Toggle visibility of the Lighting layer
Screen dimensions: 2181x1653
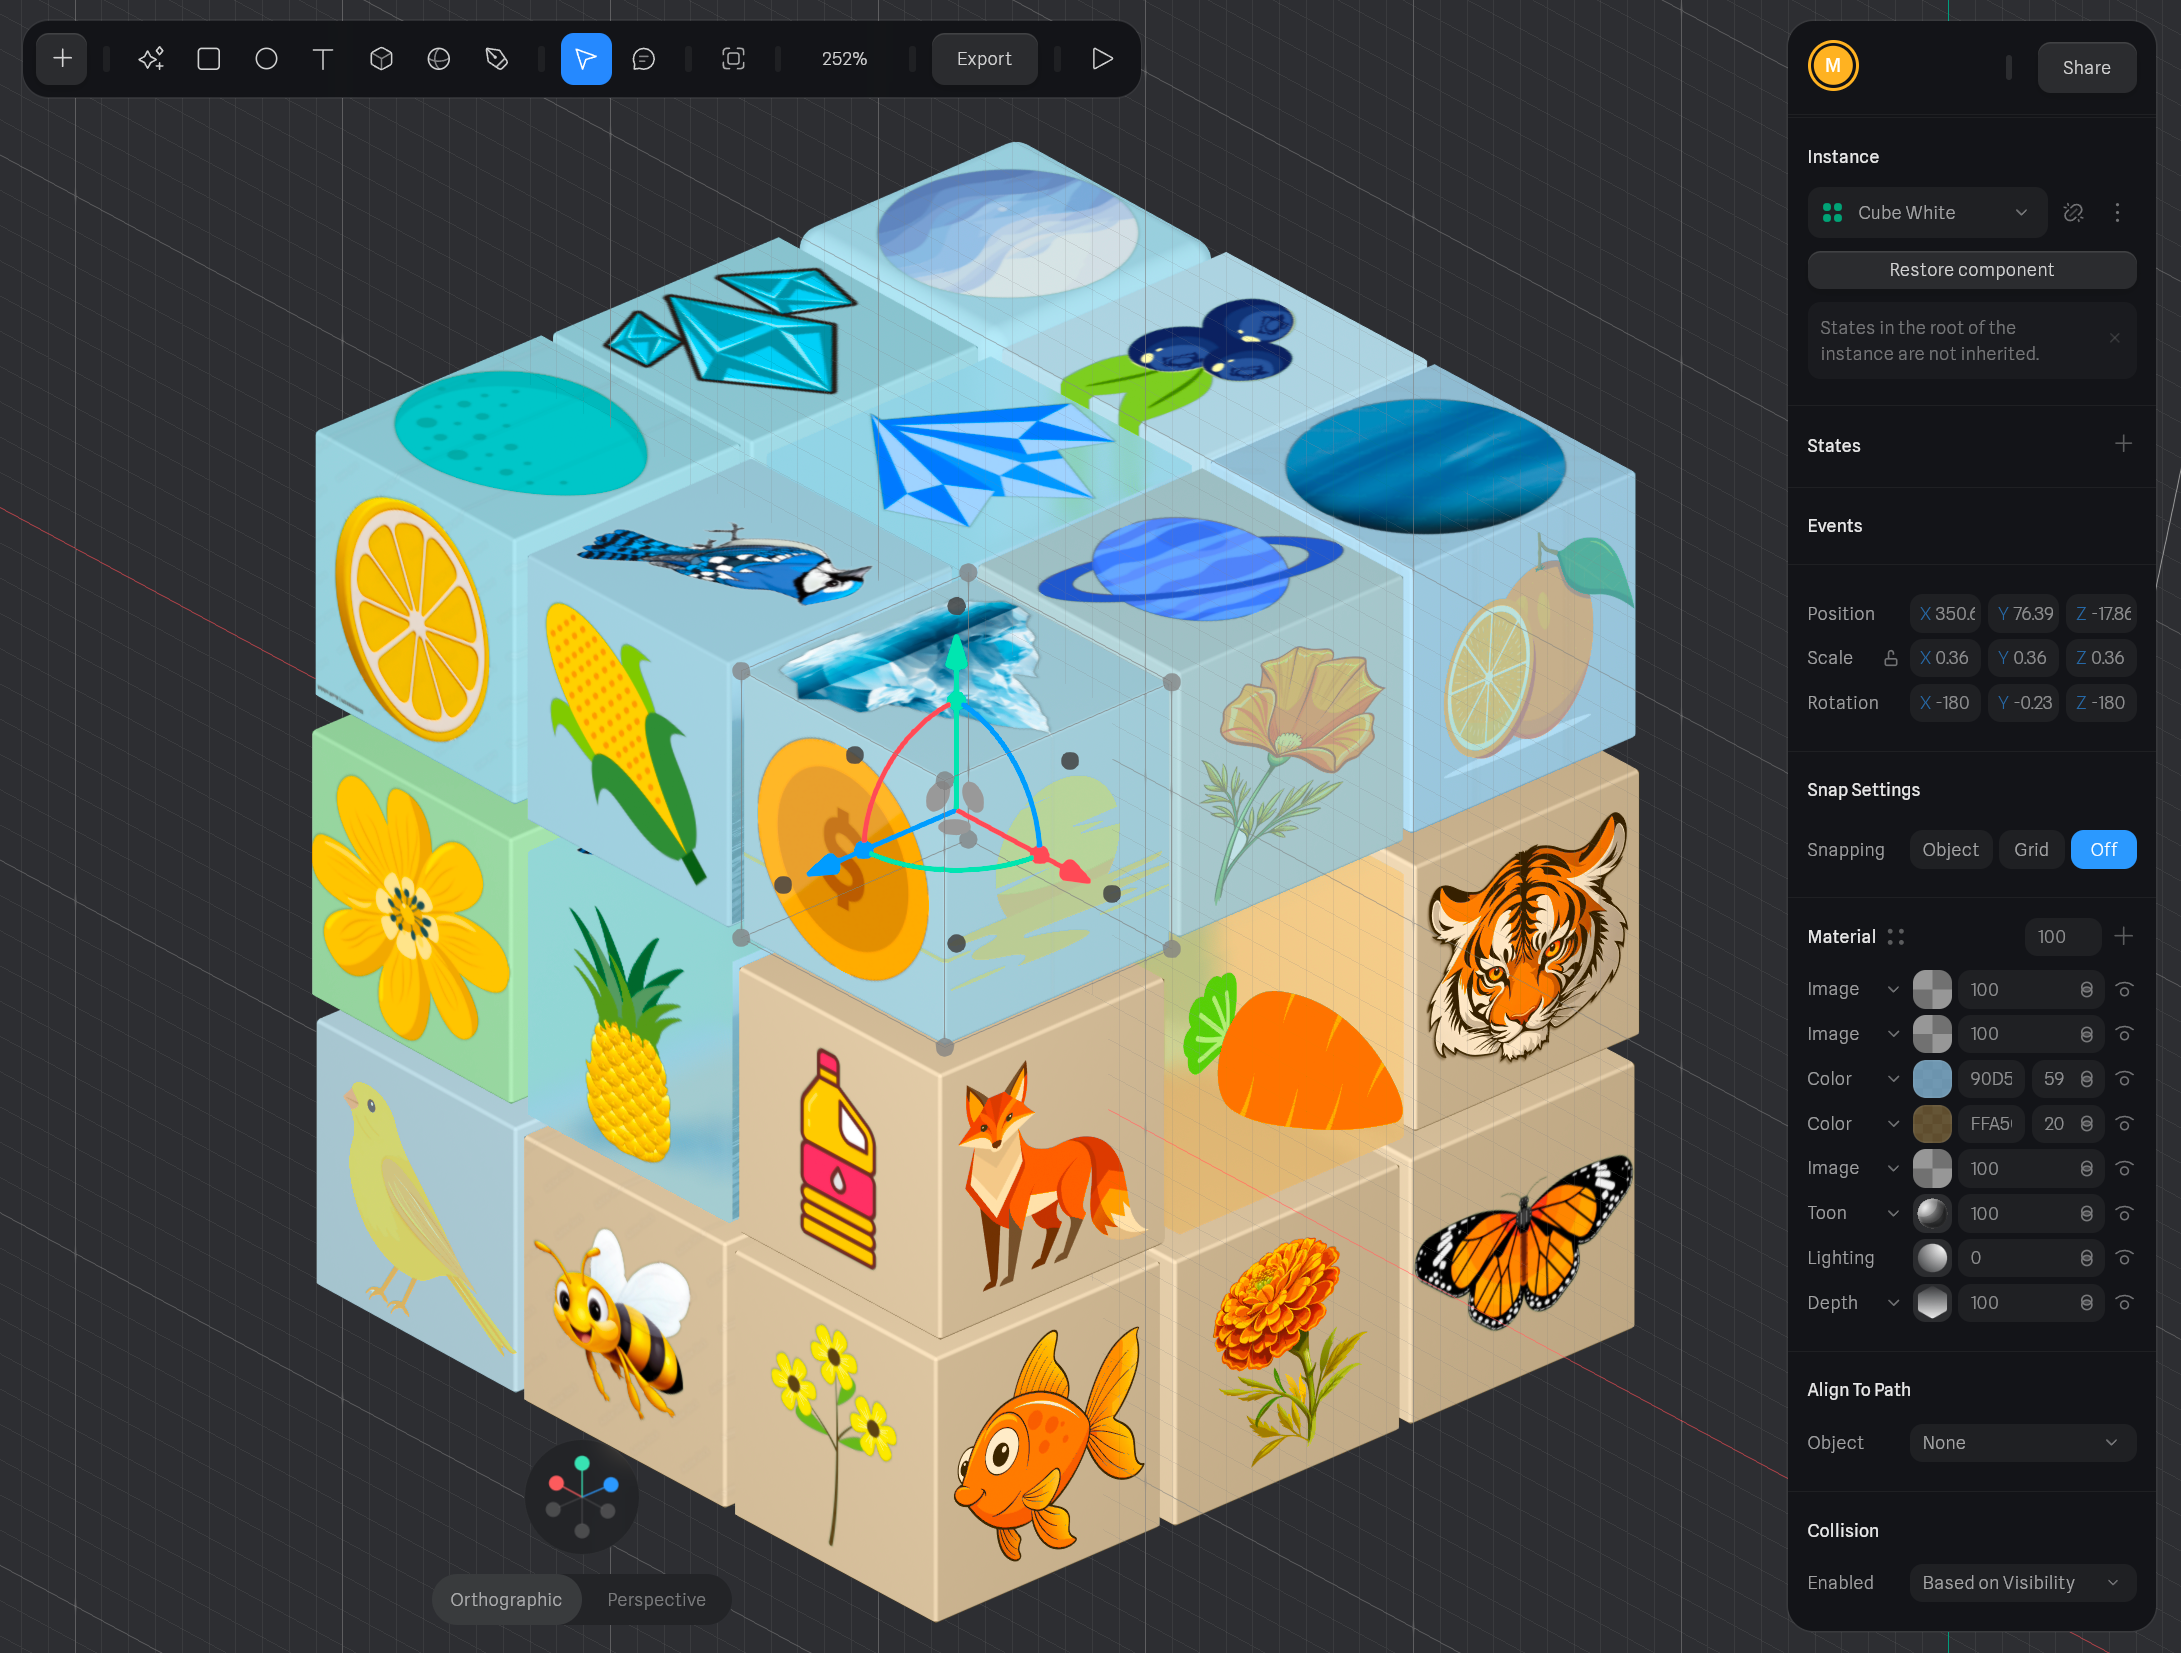(x=2126, y=1258)
